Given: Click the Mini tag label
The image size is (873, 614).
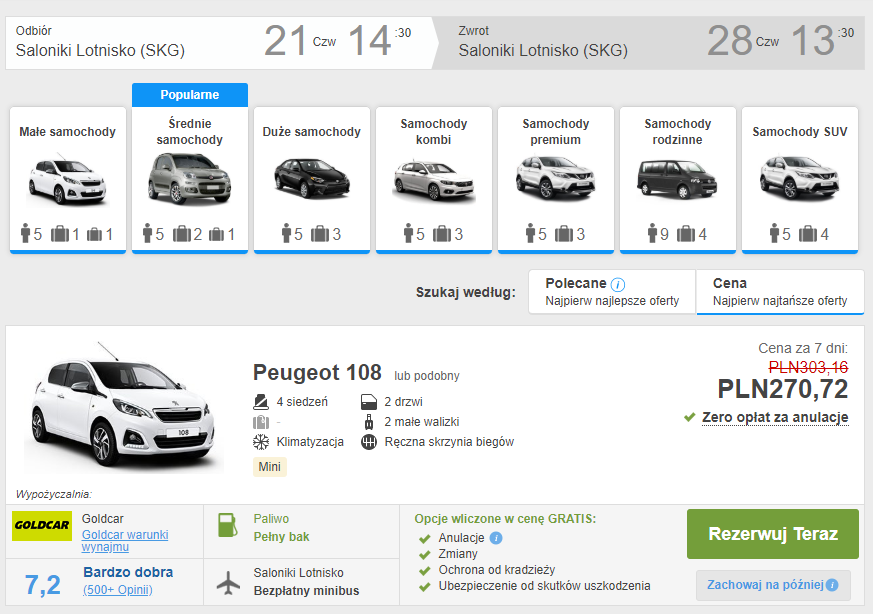Looking at the screenshot, I should click(x=269, y=466).
